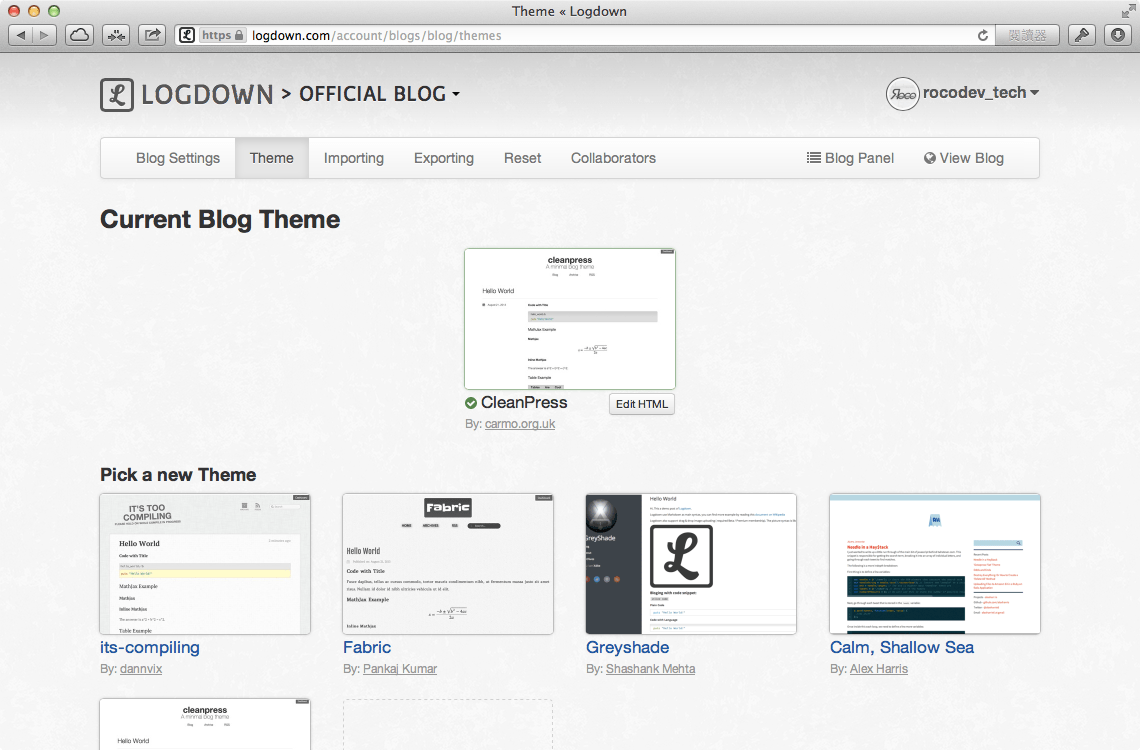This screenshot has height=750, width=1140.
Task: Open the Share button in toolbar
Action: pyautogui.click(x=152, y=35)
